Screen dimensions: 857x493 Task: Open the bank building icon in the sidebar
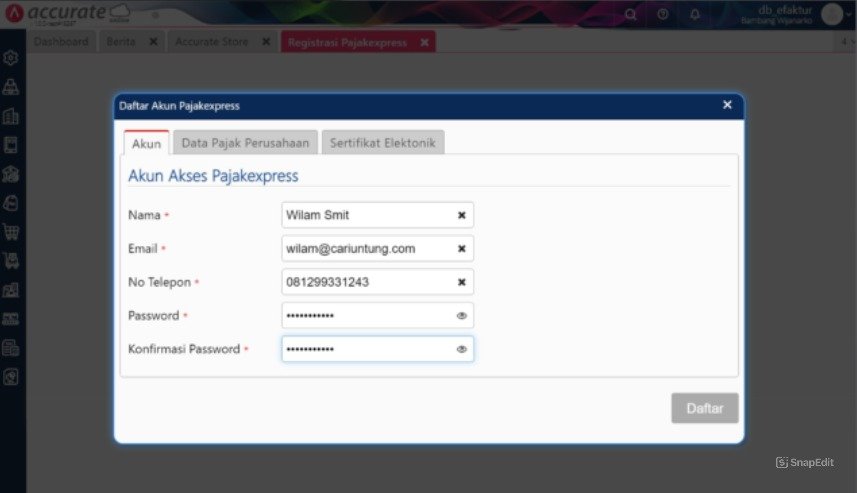coord(11,174)
